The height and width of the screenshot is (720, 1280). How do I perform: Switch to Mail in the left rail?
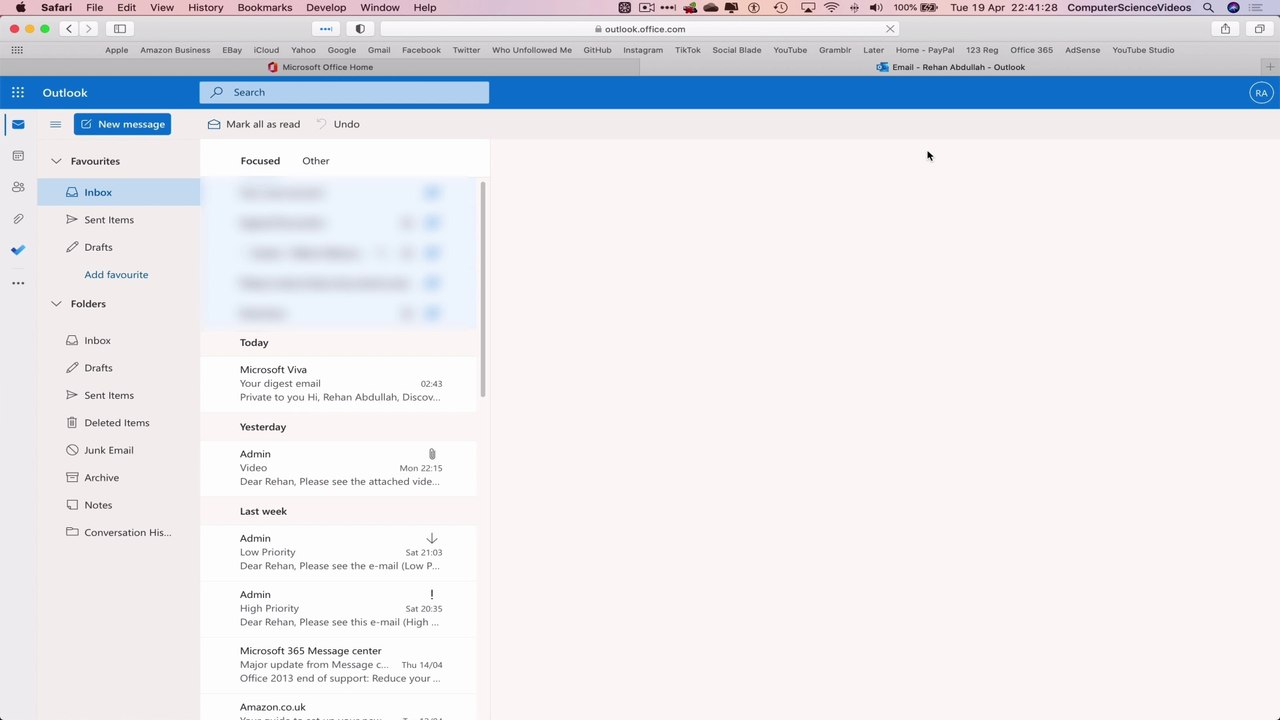click(18, 125)
